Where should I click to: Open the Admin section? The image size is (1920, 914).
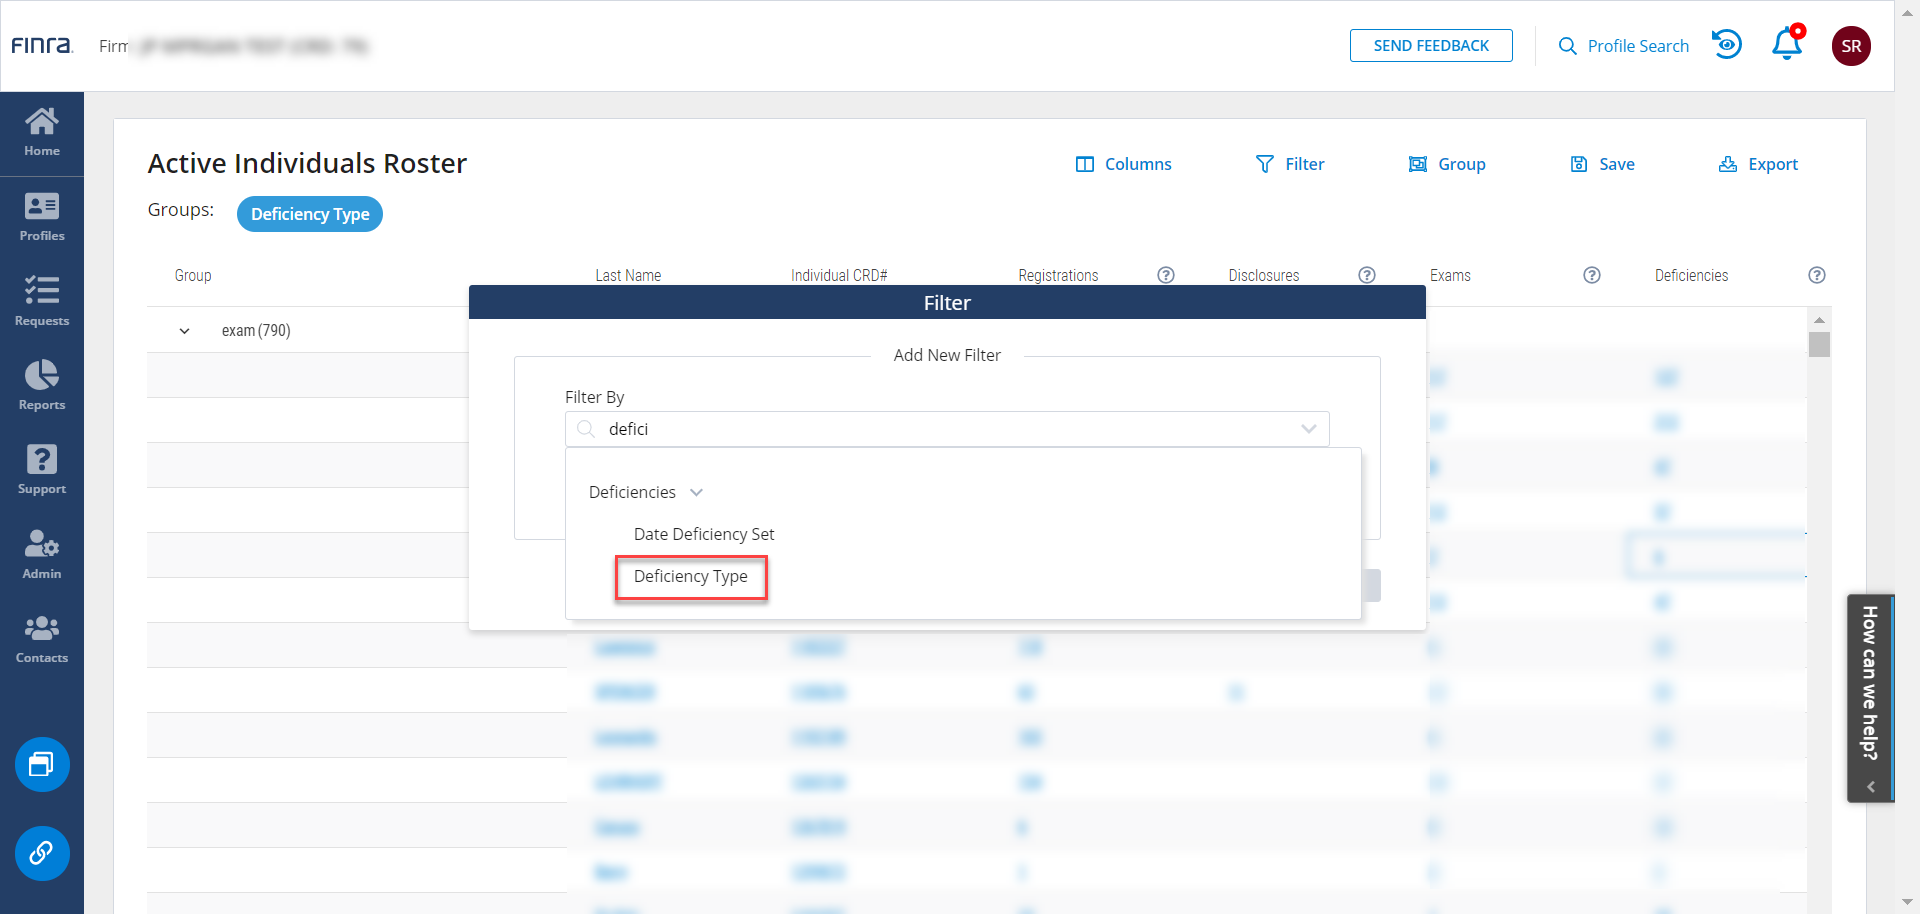click(x=42, y=555)
